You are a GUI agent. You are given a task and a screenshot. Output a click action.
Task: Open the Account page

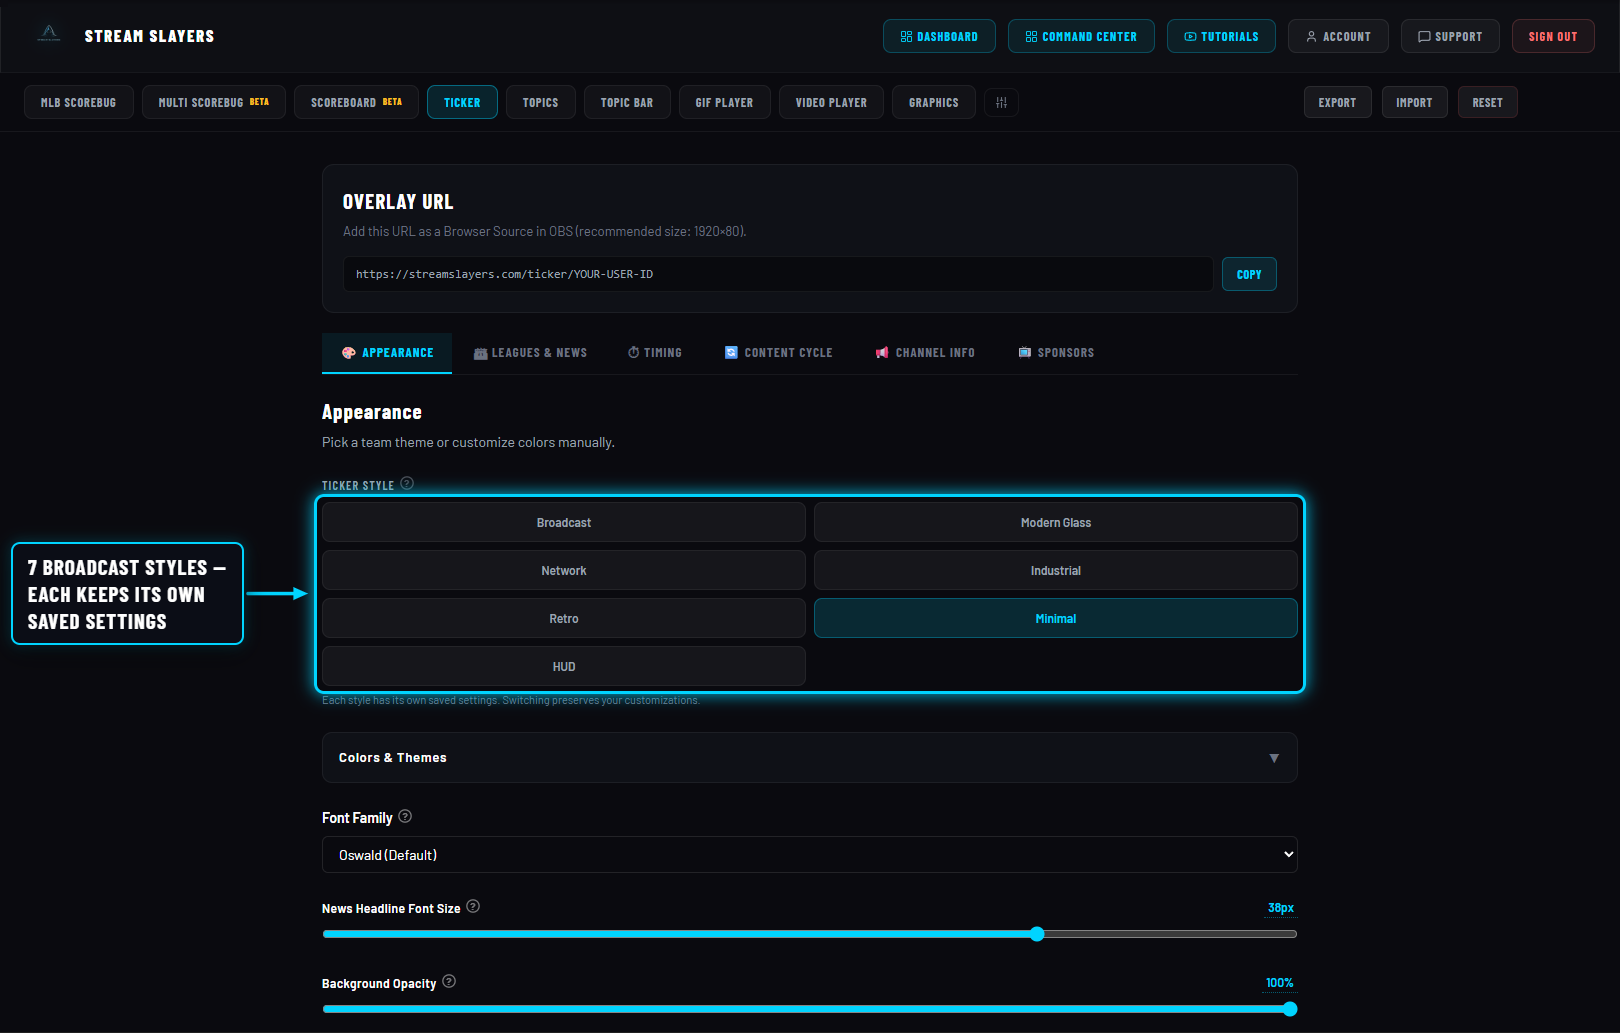click(x=1338, y=36)
